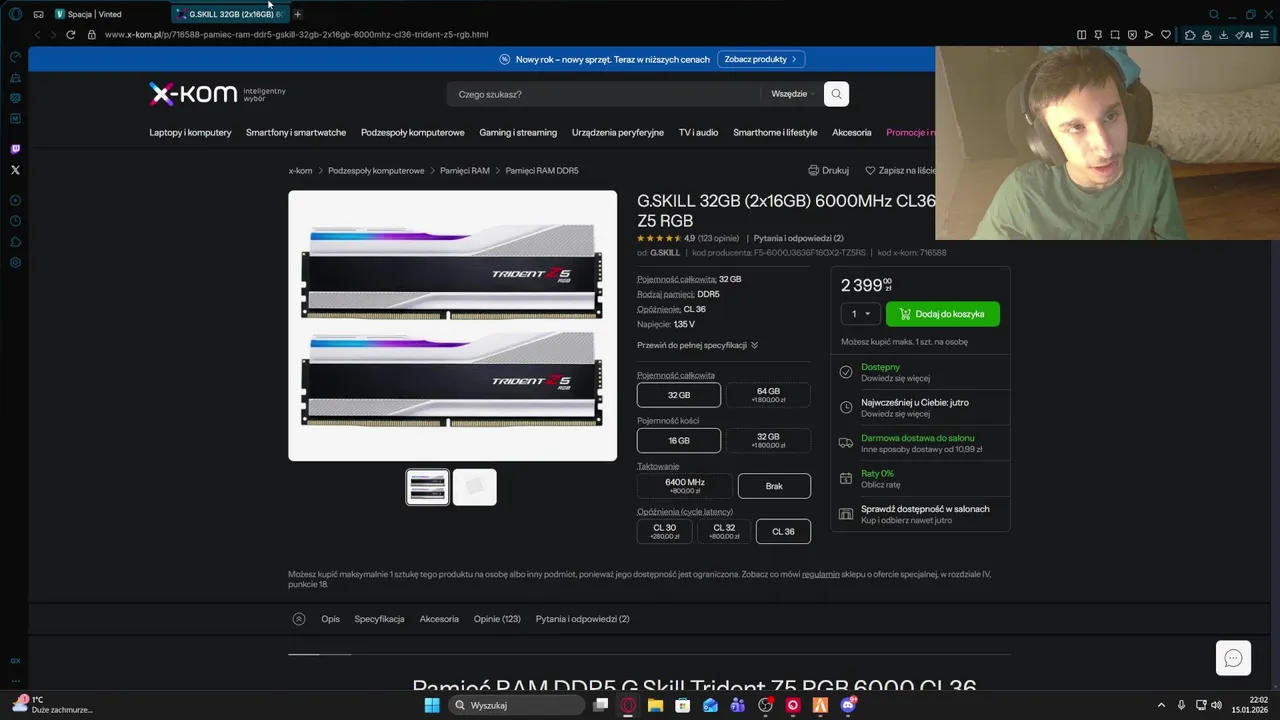Open Twitch panel in the sidebar

tap(15, 149)
